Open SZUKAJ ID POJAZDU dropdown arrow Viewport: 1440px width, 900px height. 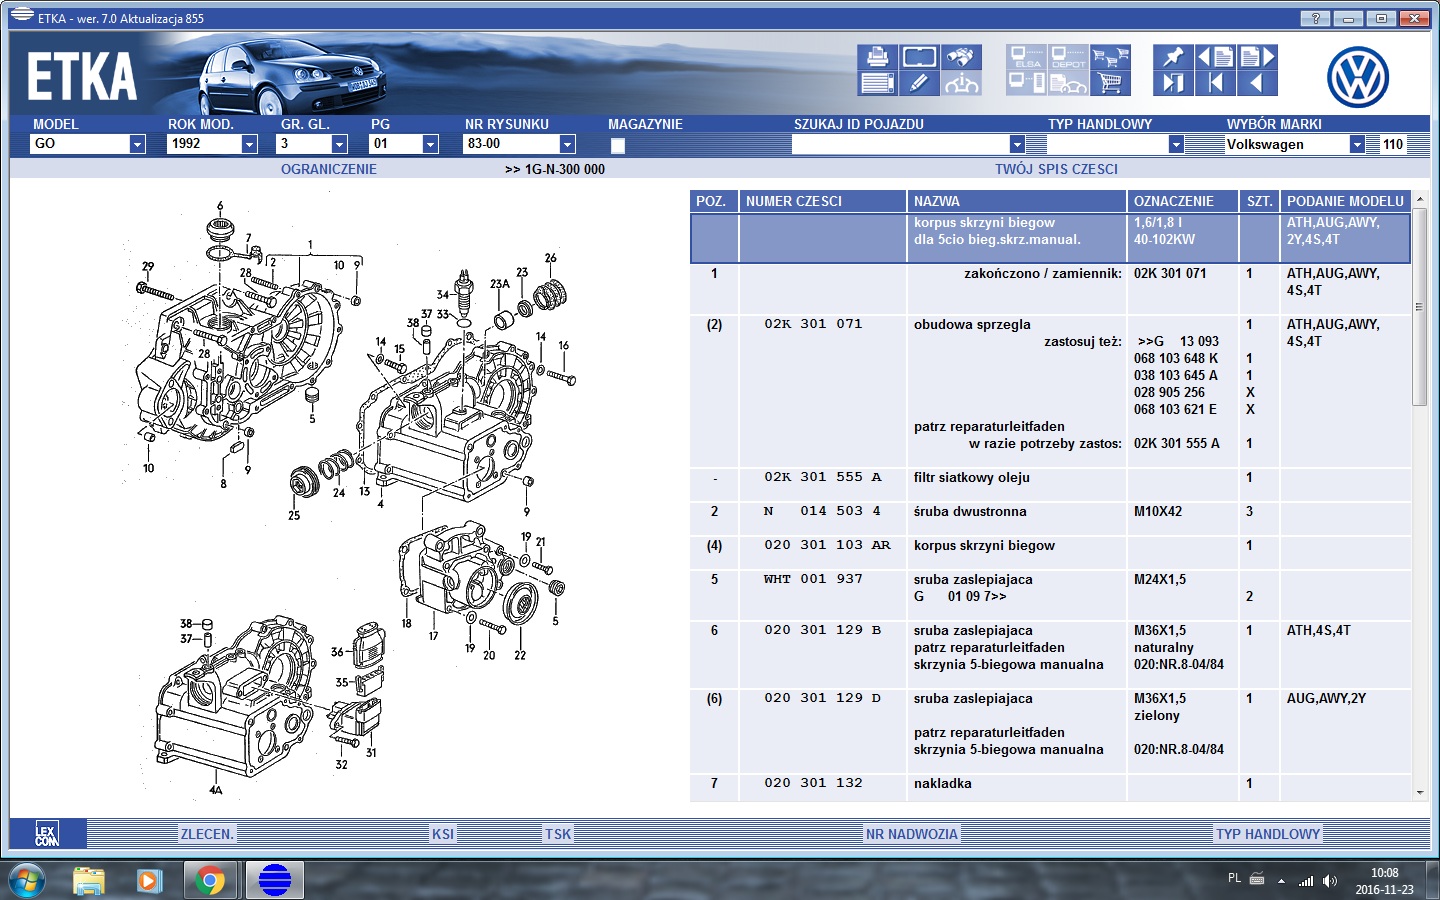pos(1017,144)
